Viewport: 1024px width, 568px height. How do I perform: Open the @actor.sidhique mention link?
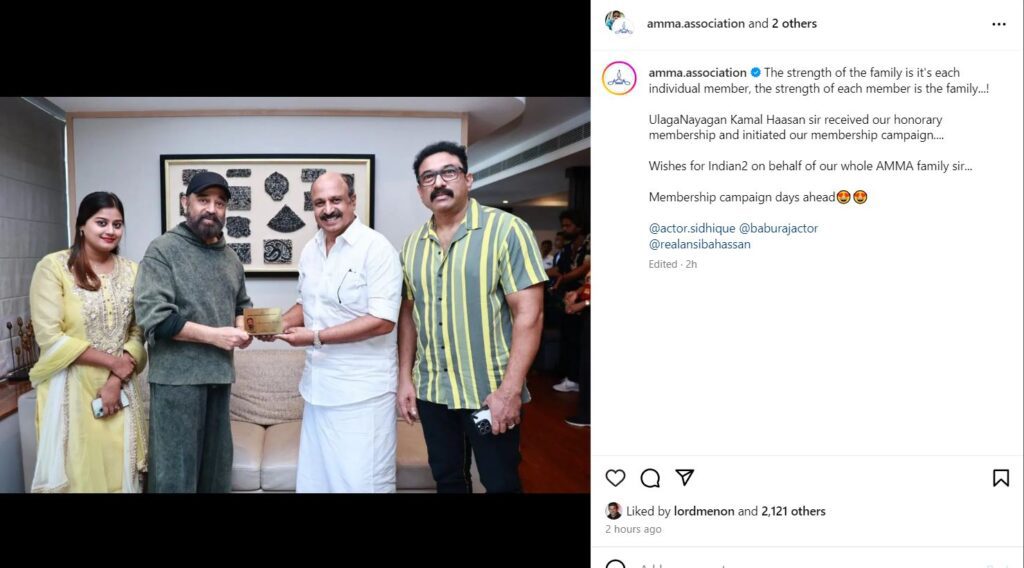692,229
